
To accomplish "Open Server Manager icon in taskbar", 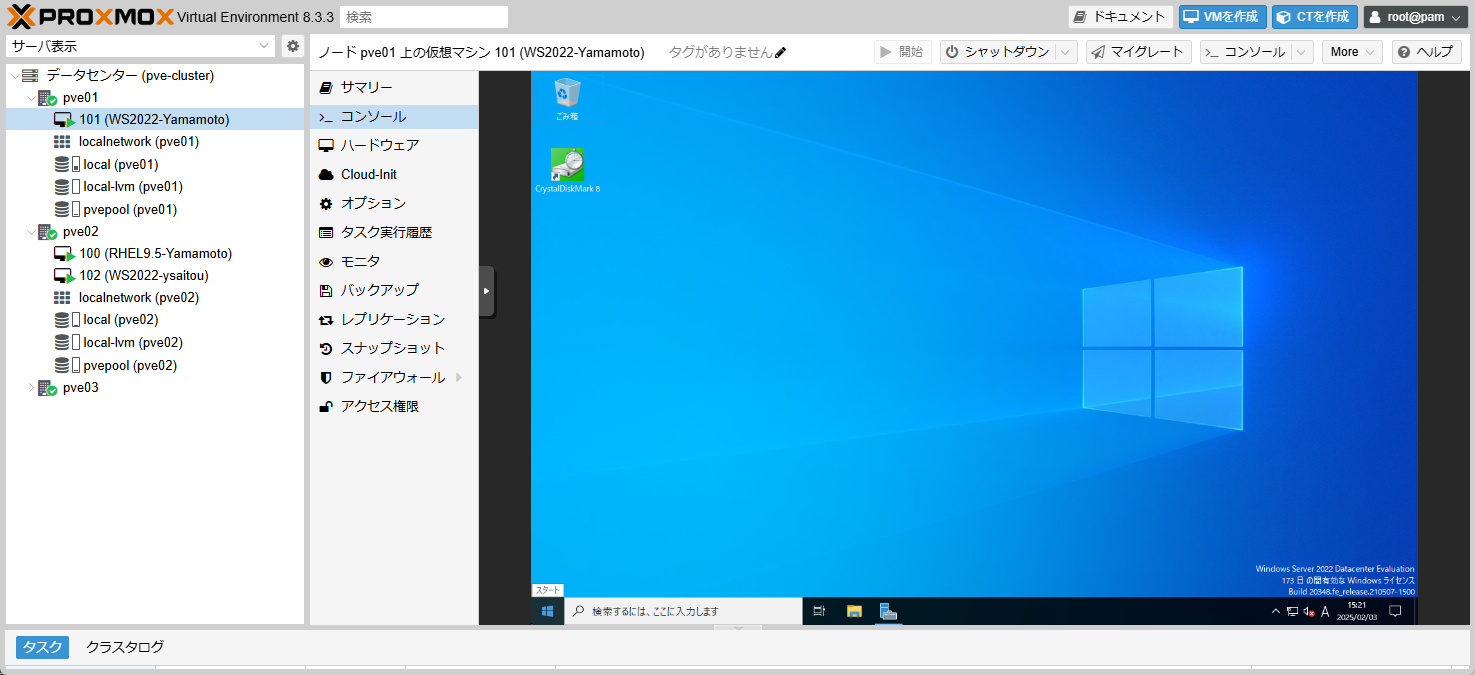I will pos(888,611).
